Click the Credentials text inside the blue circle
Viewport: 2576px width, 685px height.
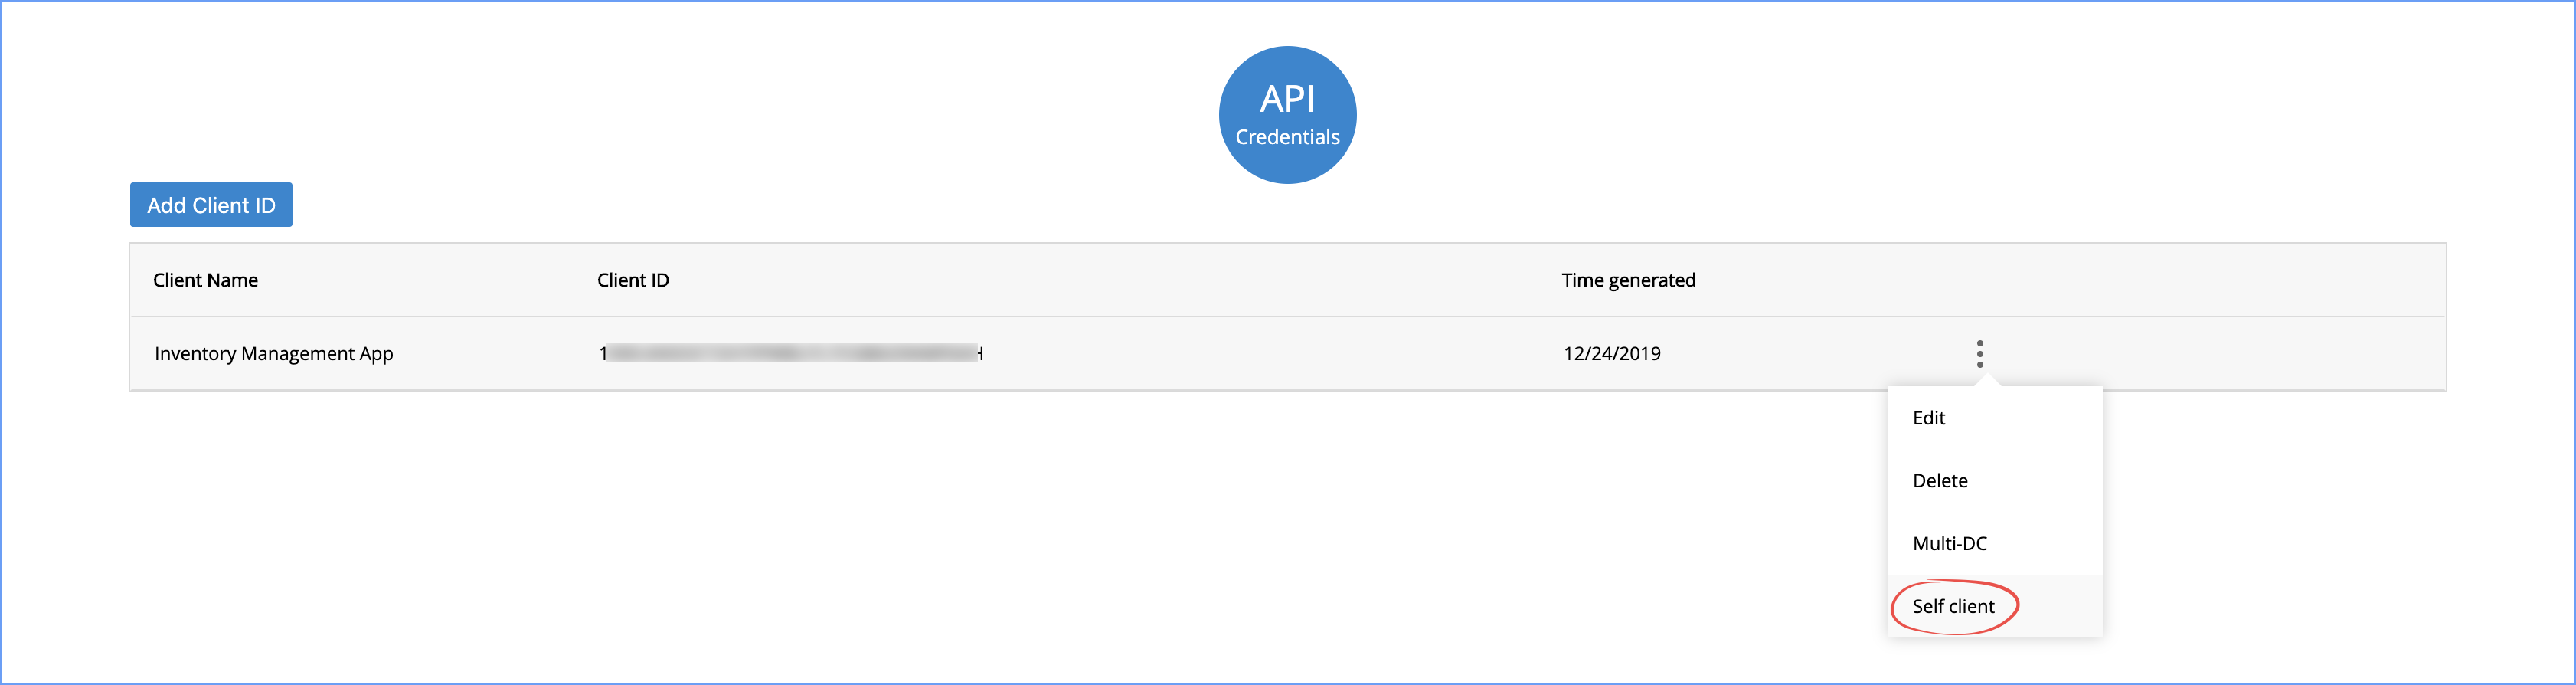1287,137
